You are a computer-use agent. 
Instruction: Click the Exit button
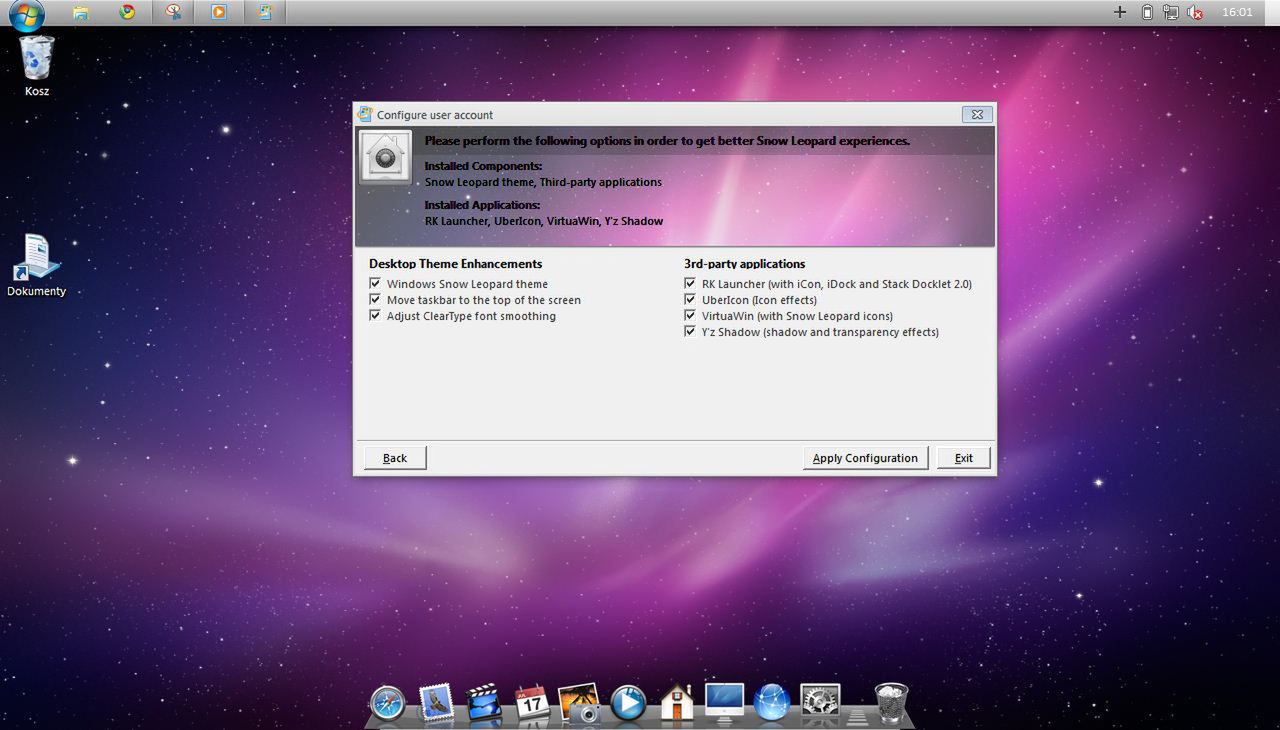point(964,458)
